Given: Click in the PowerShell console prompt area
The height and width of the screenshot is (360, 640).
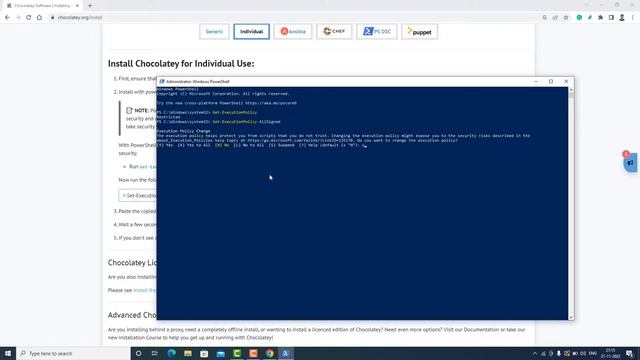Looking at the screenshot, I should (x=362, y=203).
